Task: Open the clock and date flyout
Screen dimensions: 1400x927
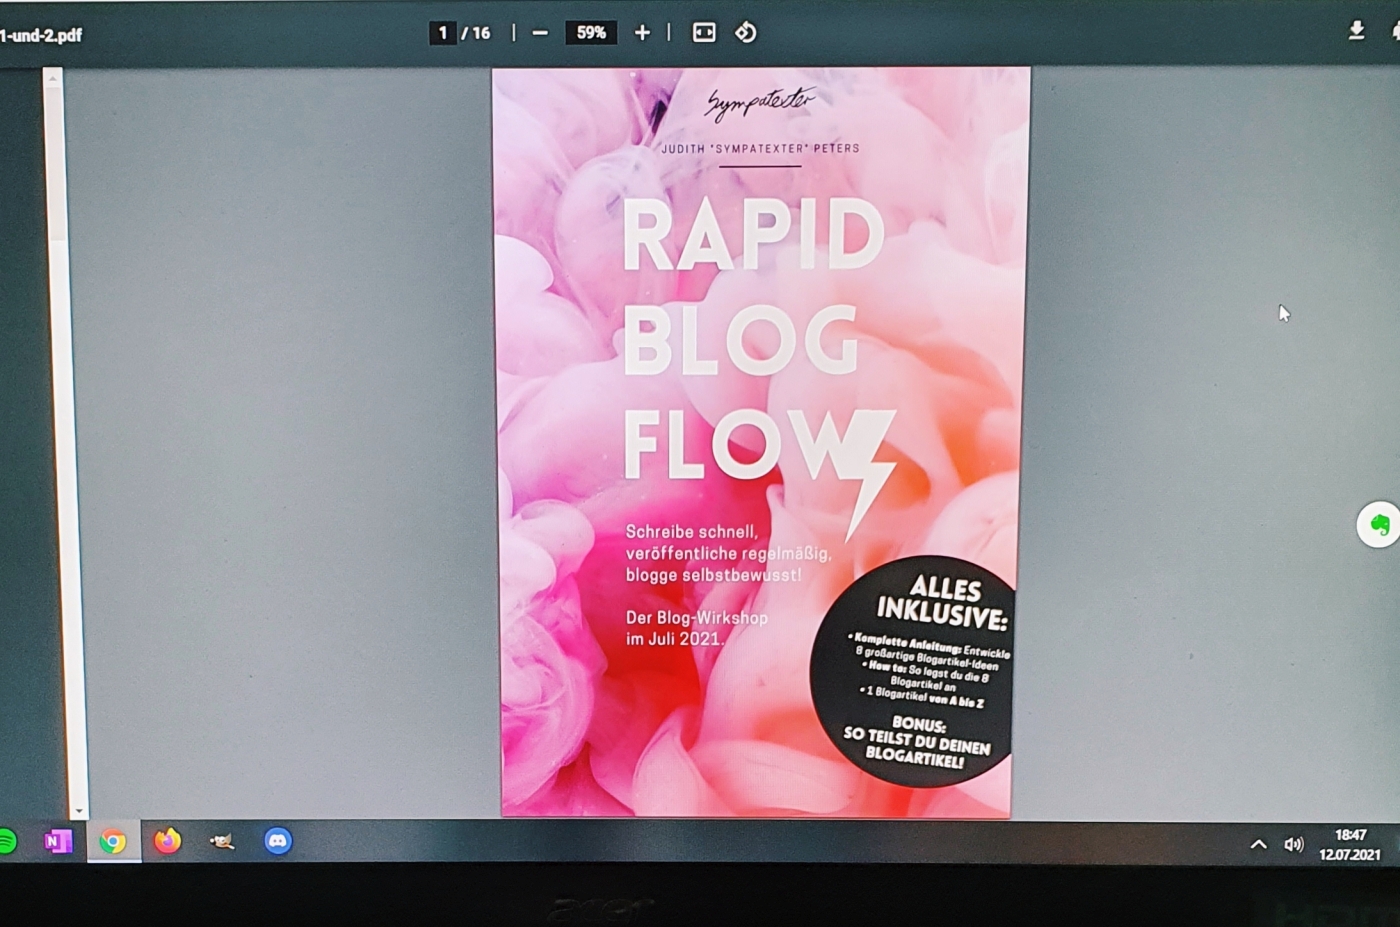Action: tap(1350, 845)
